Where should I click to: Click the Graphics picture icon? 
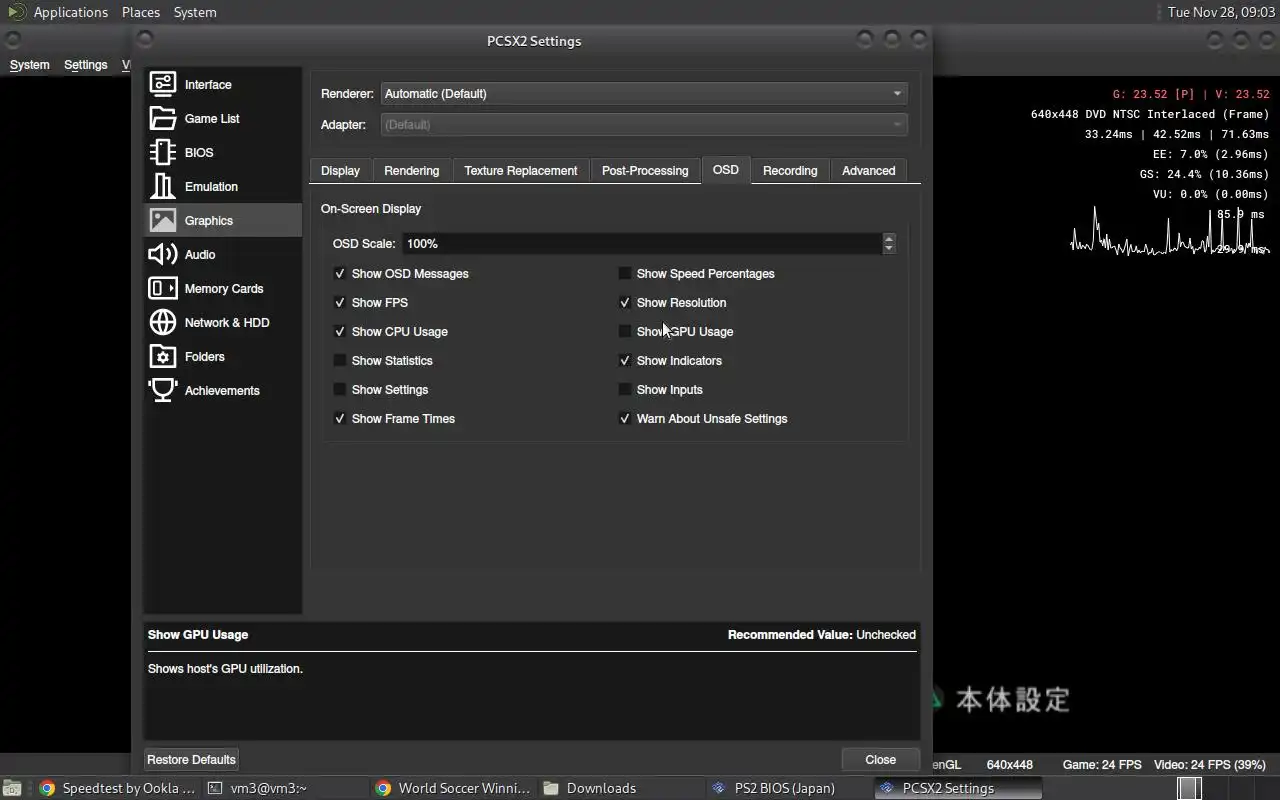pos(163,220)
